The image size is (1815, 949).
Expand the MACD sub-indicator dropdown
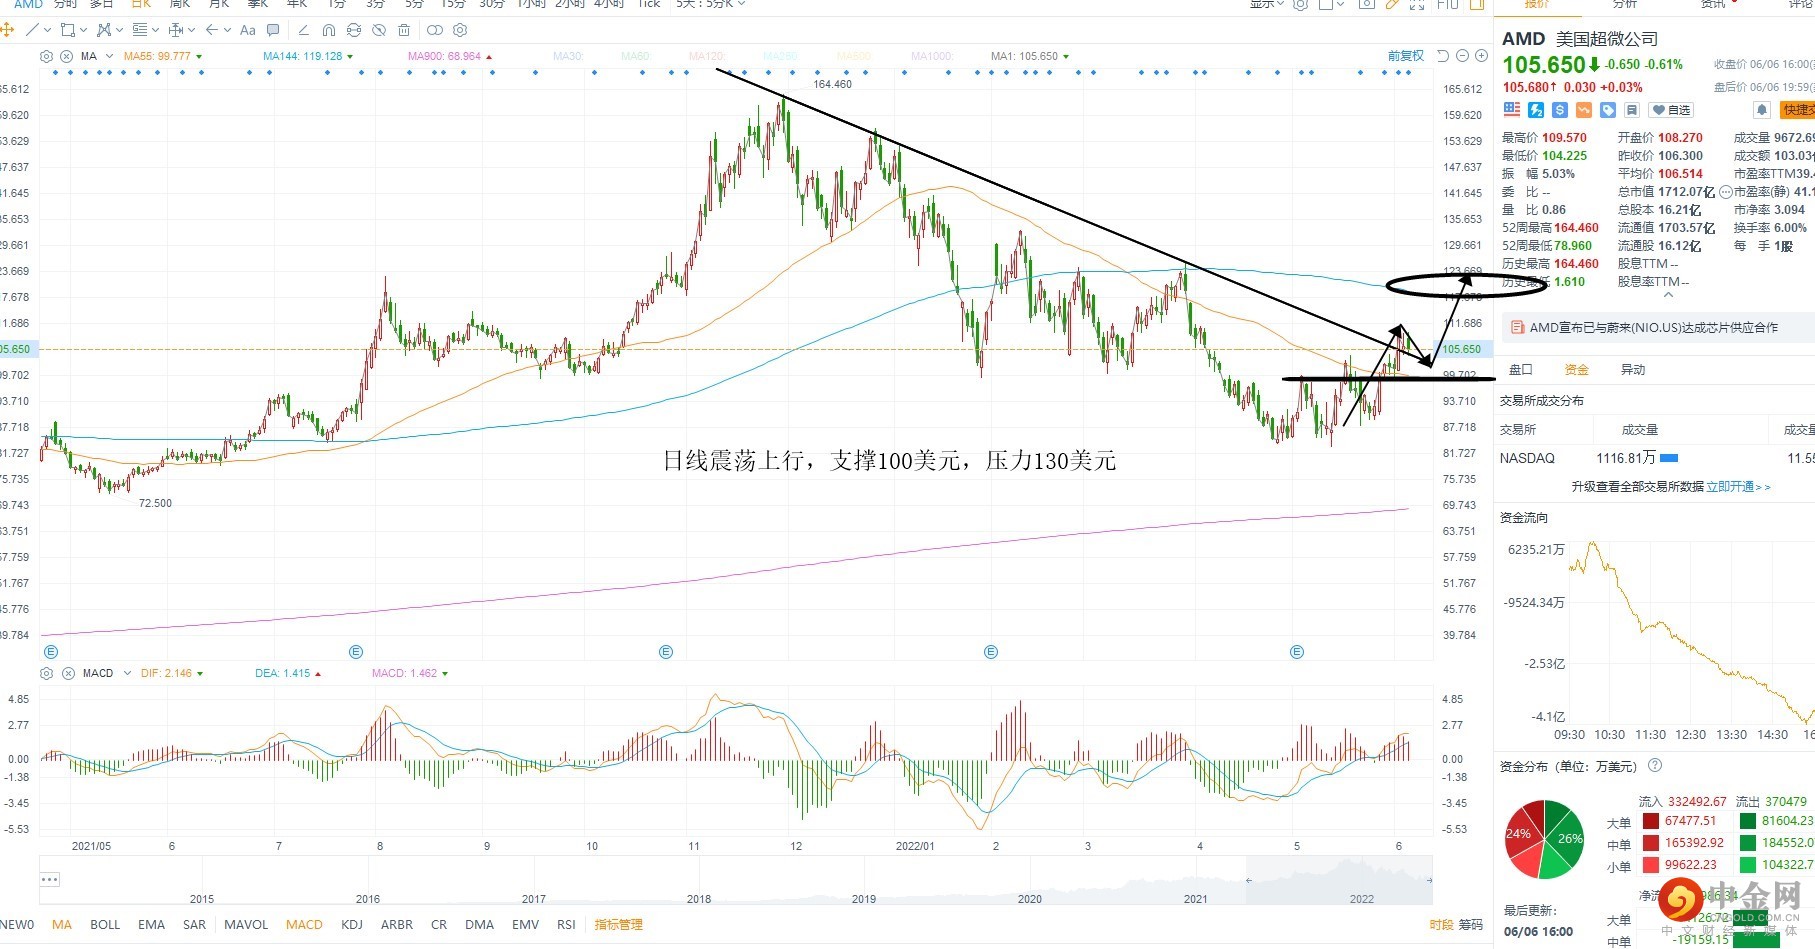[127, 673]
